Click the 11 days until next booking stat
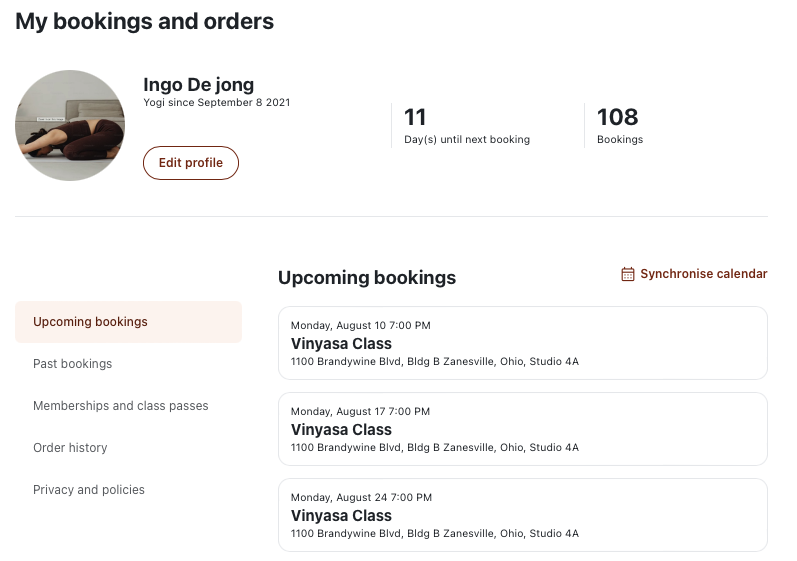 [467, 126]
